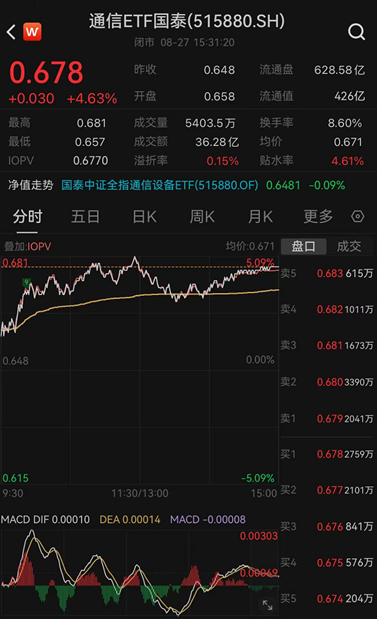Tap the current price 0.678

pos(46,73)
